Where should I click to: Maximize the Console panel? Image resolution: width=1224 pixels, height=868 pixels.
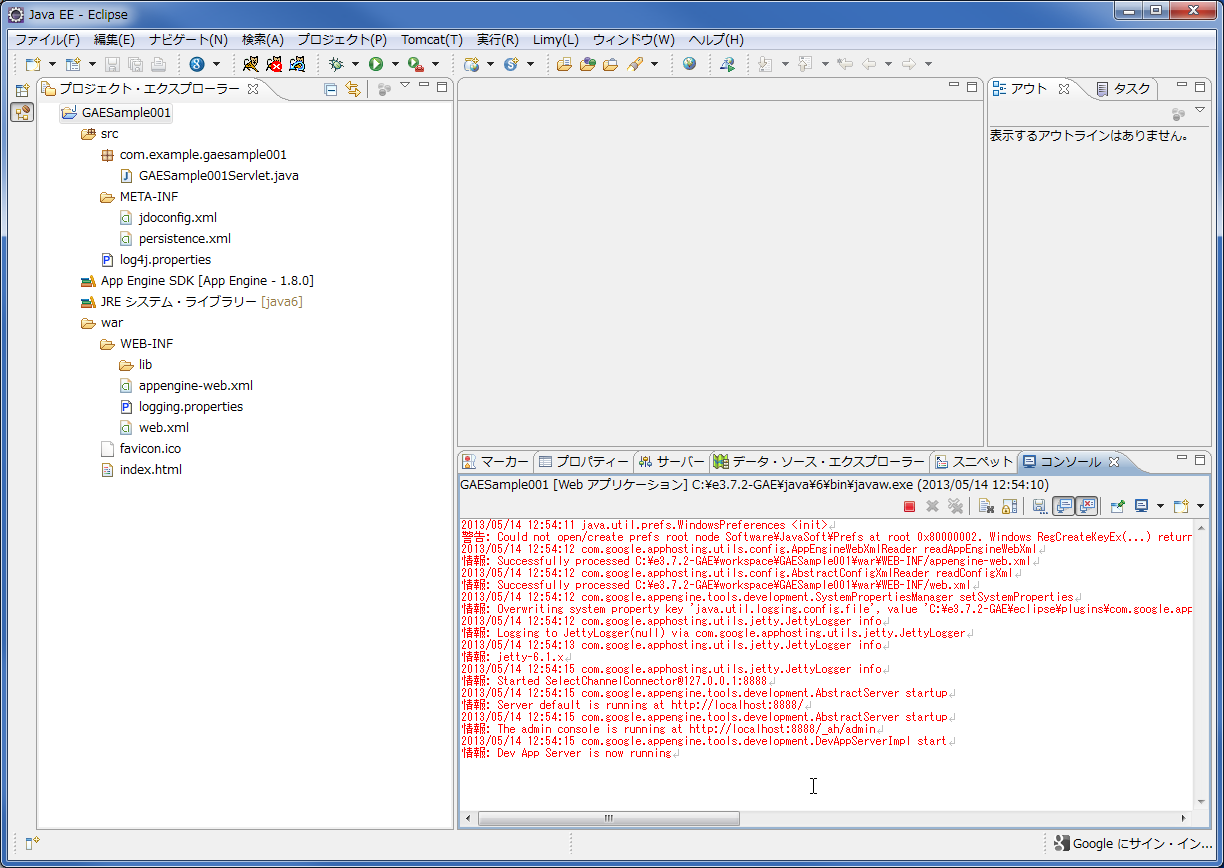tap(1200, 460)
